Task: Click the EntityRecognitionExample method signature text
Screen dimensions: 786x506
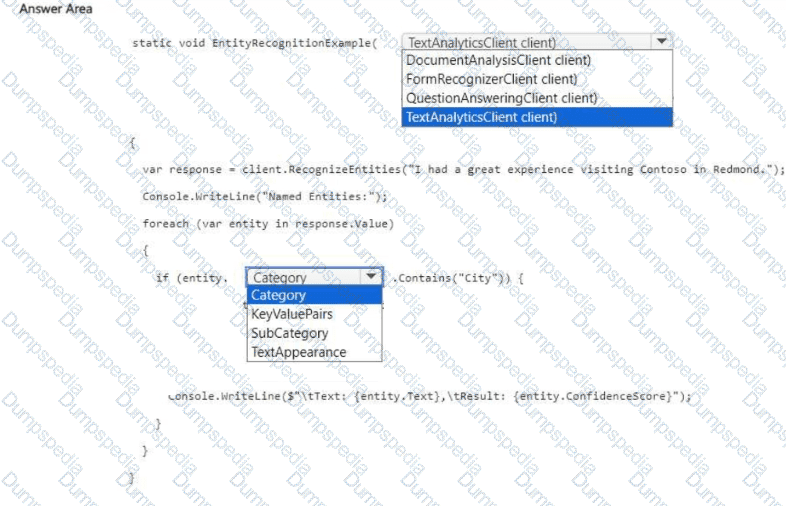Action: [x=254, y=43]
